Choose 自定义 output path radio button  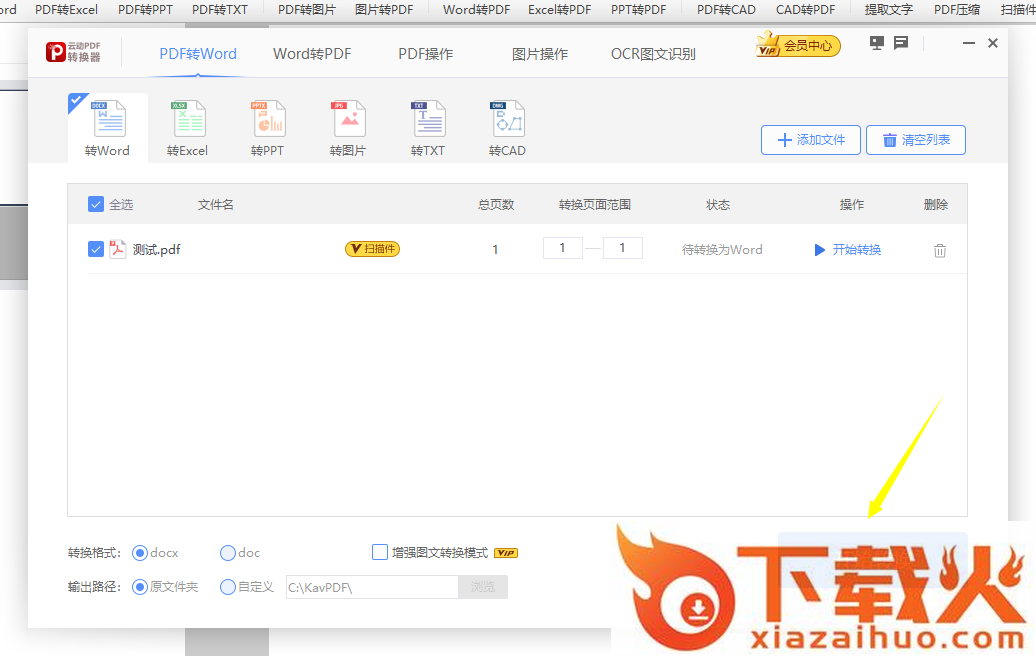[x=228, y=587]
